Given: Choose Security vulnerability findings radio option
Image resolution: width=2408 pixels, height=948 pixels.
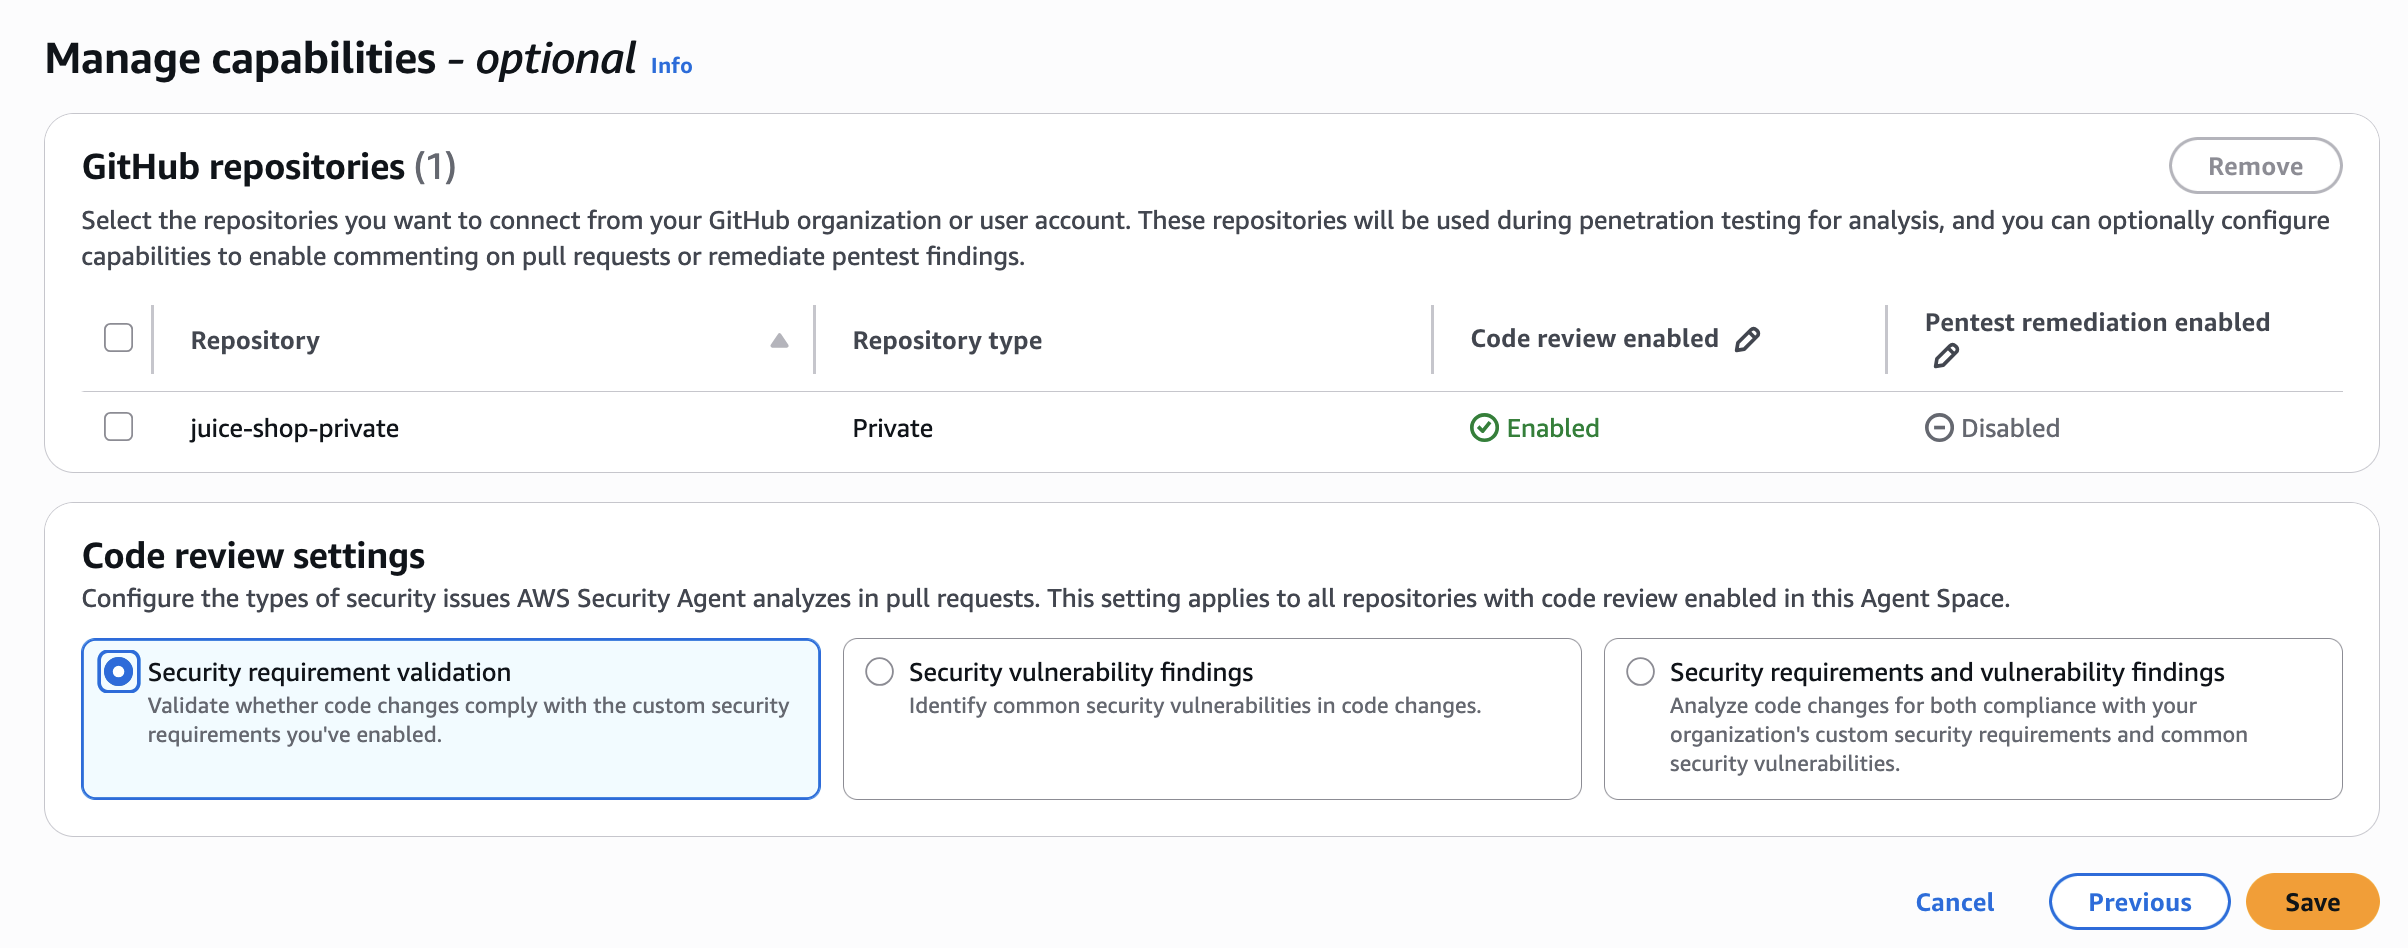Looking at the screenshot, I should (879, 672).
